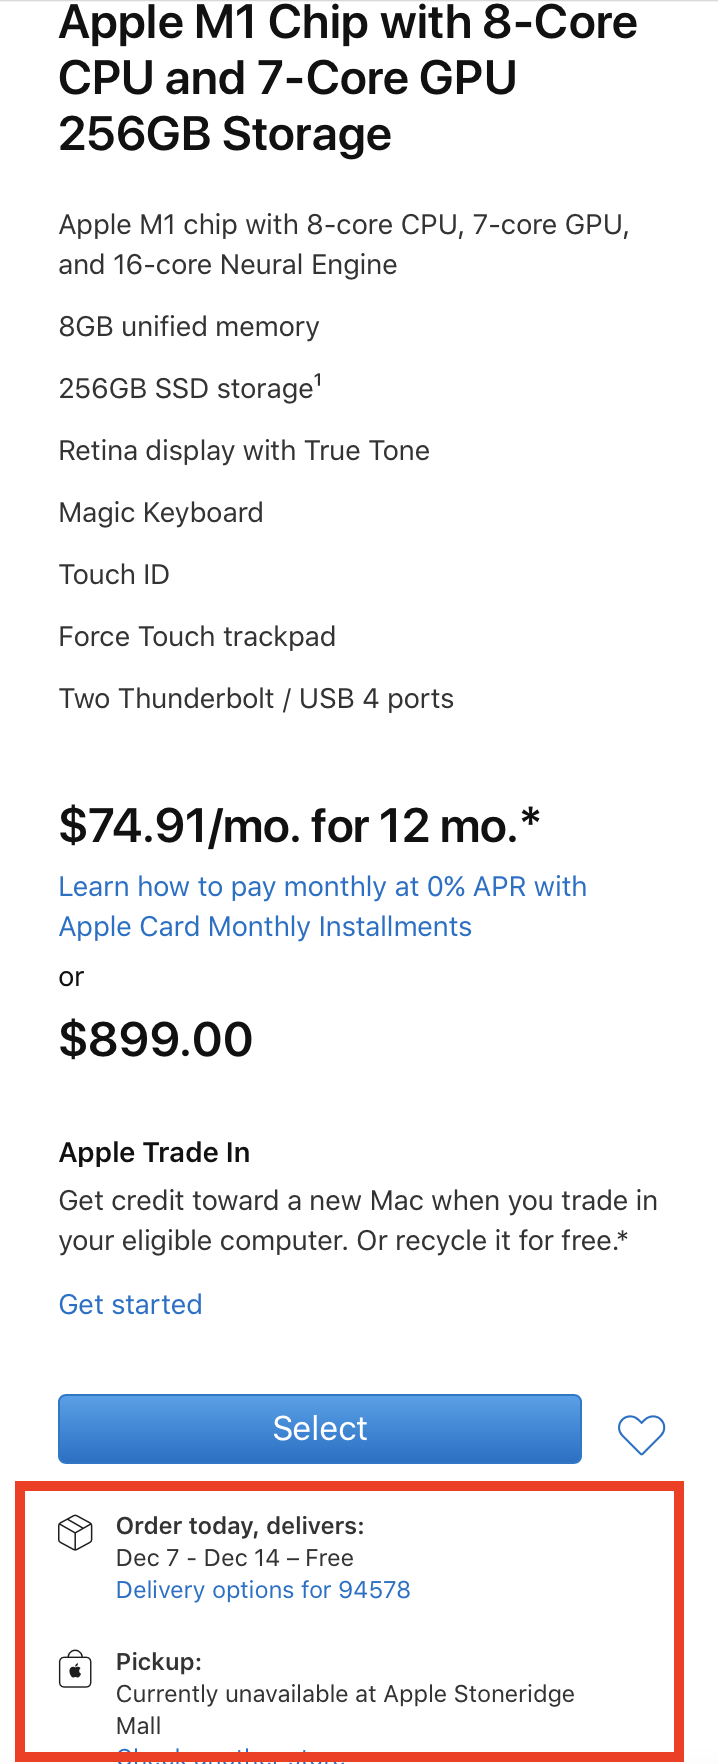Viewport: 718px width, 1764px height.
Task: Click the 'Apple Trade In' heading
Action: tap(155, 1153)
